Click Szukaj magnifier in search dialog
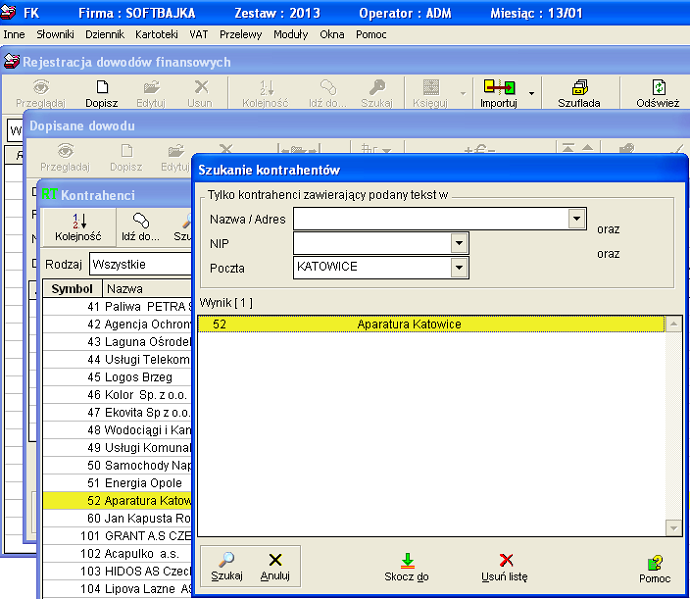The image size is (690, 599). click(227, 567)
